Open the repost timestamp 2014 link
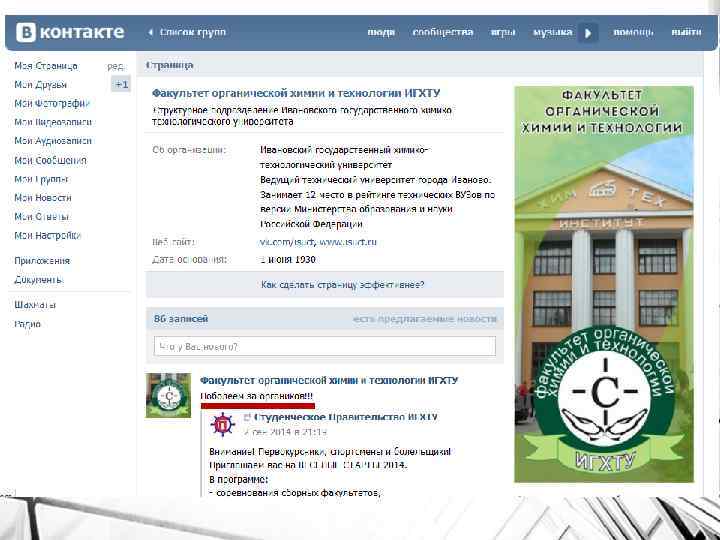This screenshot has height=540, width=720. click(285, 432)
